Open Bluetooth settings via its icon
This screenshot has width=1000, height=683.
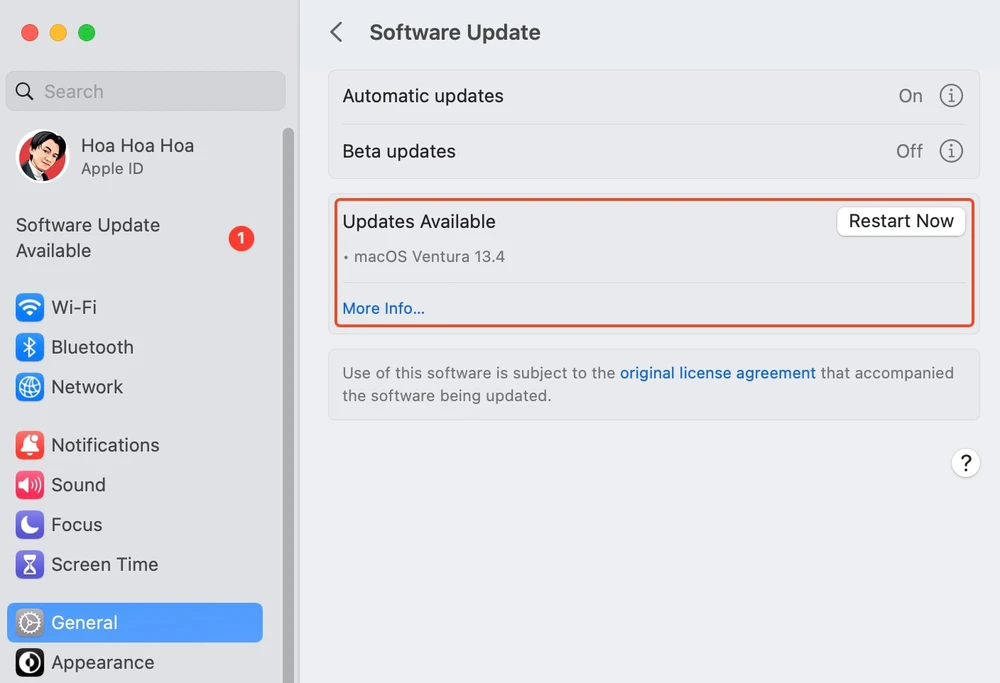(29, 347)
